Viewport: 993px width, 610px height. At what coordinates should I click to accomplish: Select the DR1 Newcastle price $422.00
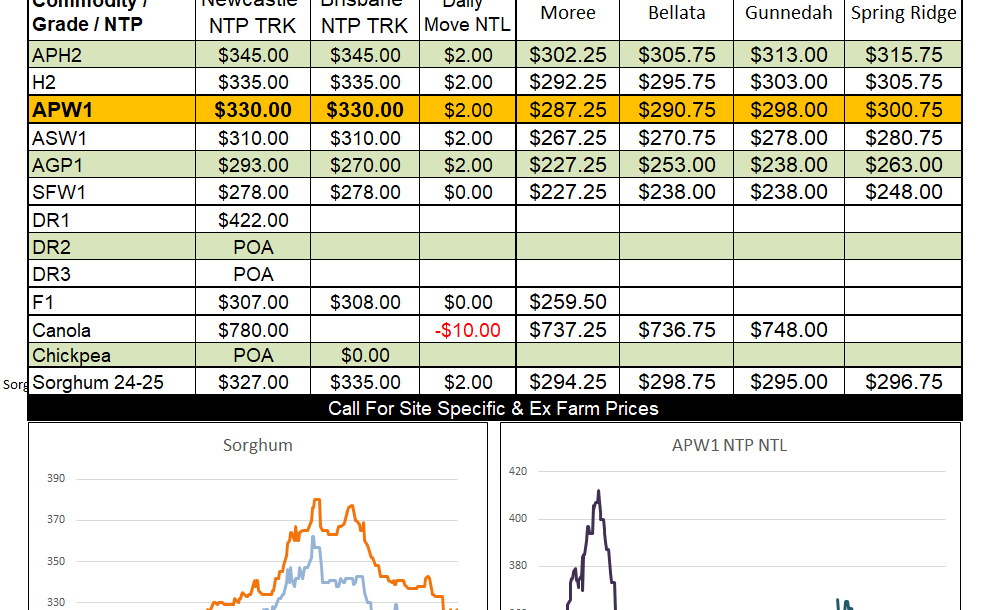click(253, 220)
